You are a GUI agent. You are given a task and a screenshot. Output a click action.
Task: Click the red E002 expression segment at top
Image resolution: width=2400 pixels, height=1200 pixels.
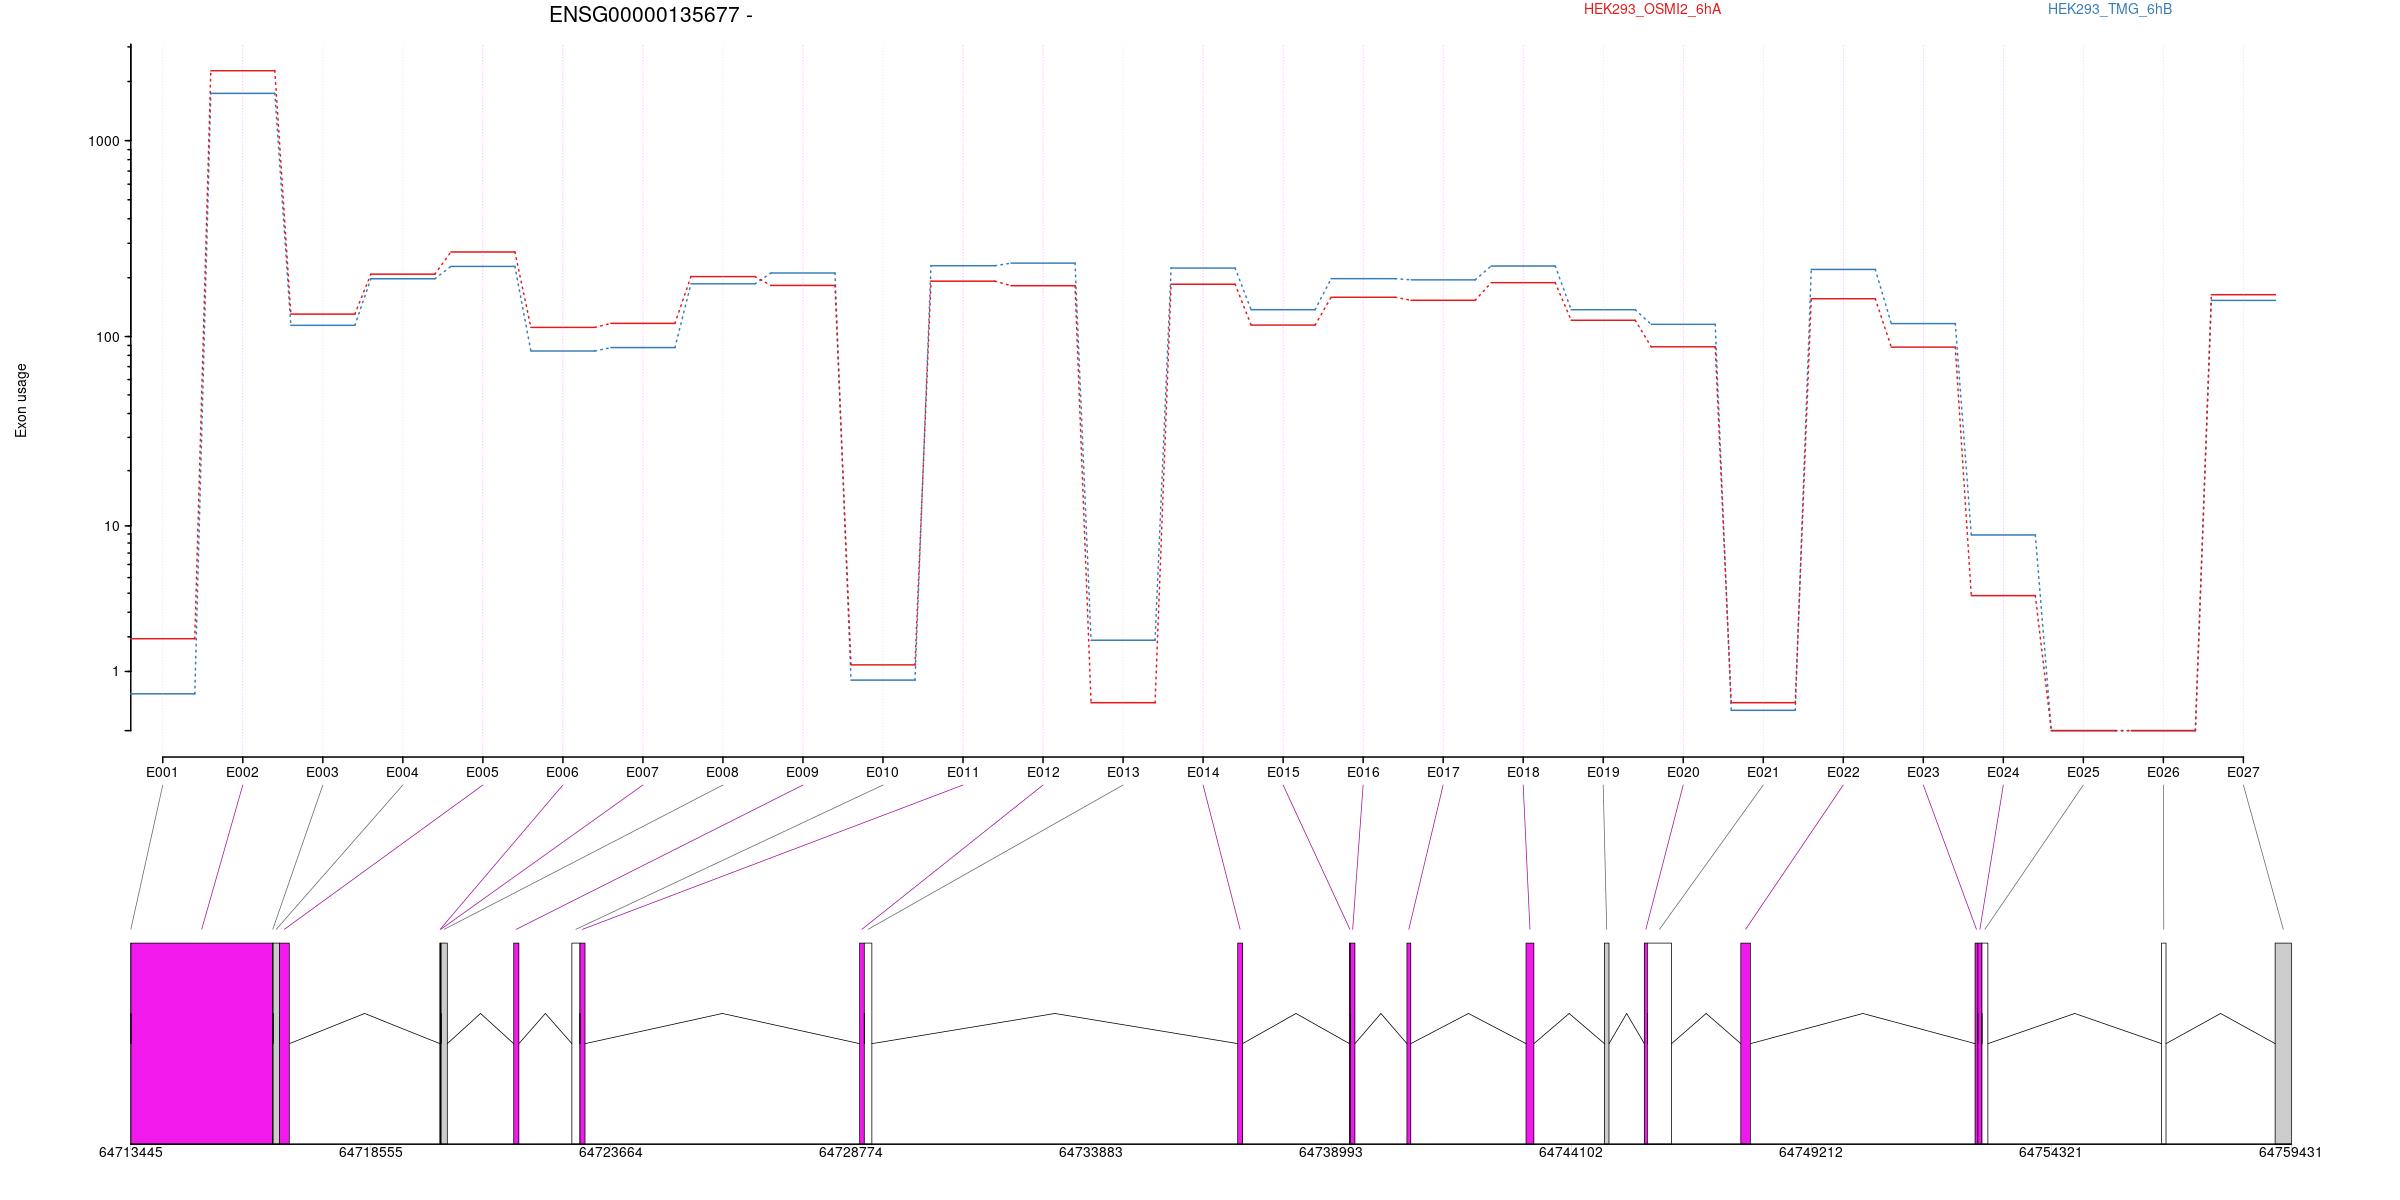pyautogui.click(x=242, y=71)
